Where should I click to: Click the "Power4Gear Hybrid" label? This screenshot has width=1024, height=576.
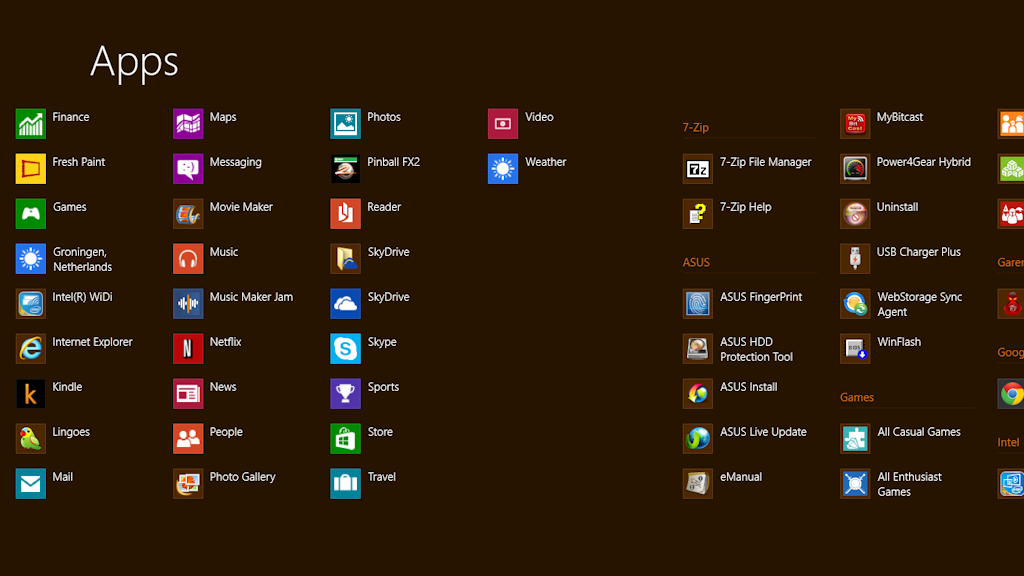tap(923, 162)
